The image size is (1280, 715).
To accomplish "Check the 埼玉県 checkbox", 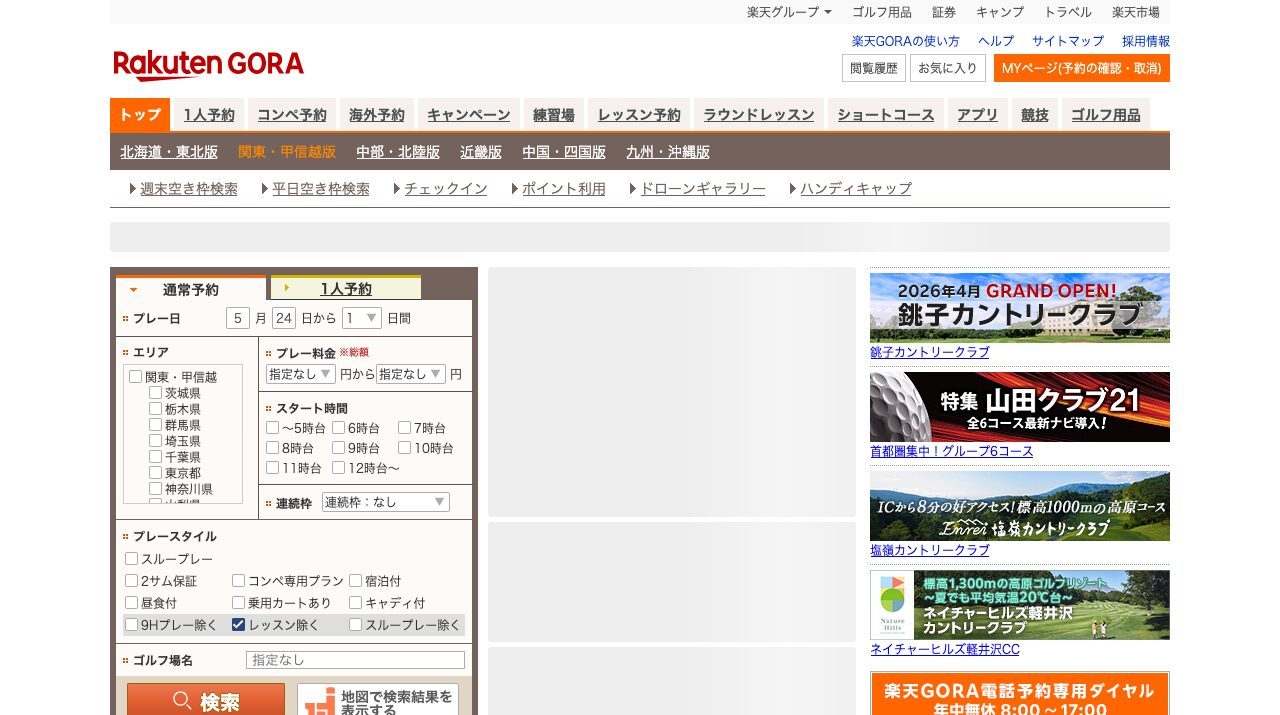I will point(155,441).
